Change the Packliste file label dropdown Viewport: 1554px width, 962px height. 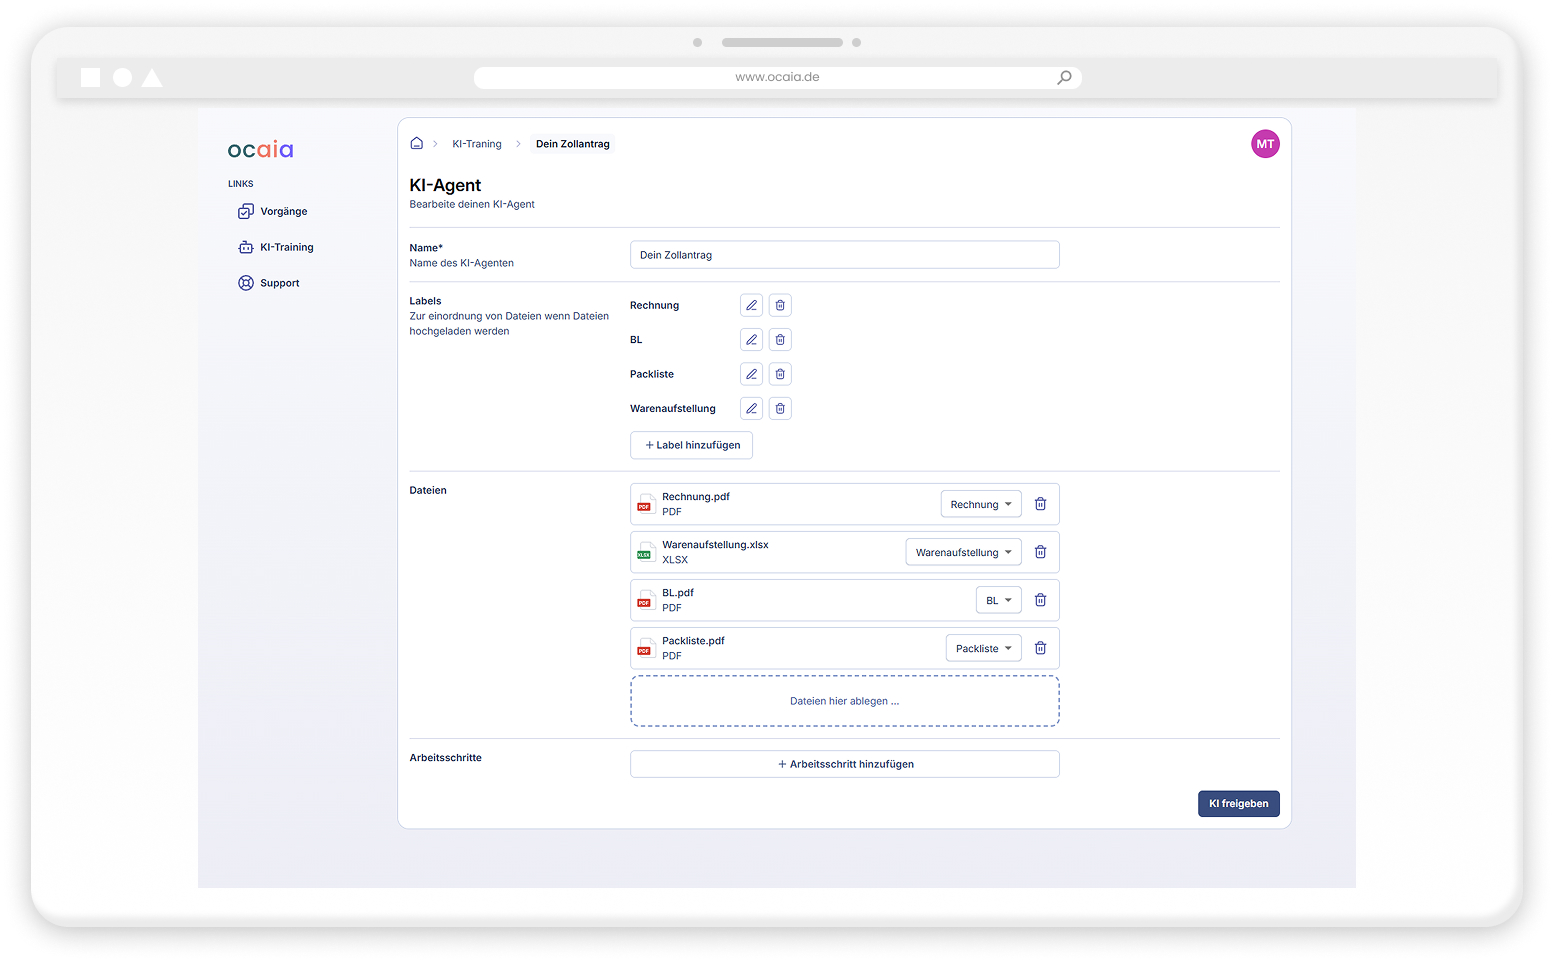click(x=983, y=648)
